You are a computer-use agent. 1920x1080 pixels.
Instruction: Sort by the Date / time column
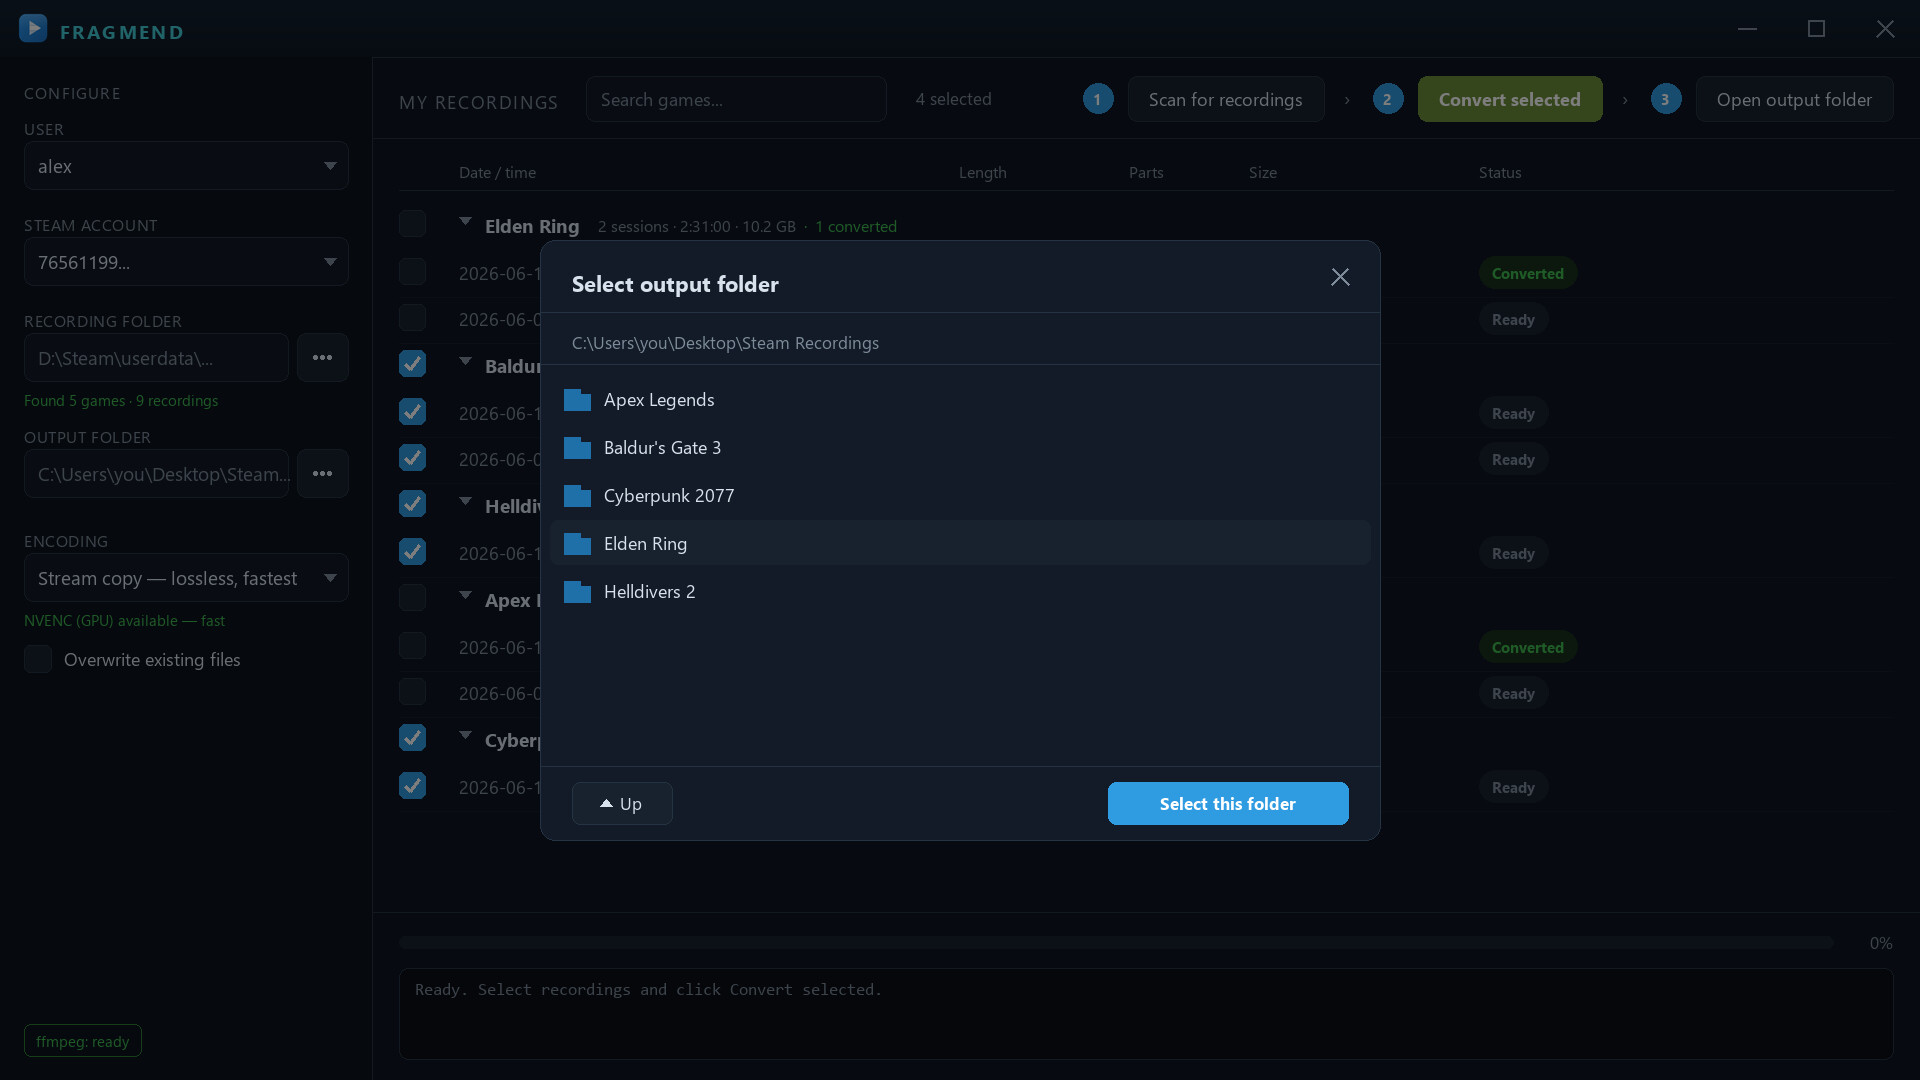coord(497,173)
